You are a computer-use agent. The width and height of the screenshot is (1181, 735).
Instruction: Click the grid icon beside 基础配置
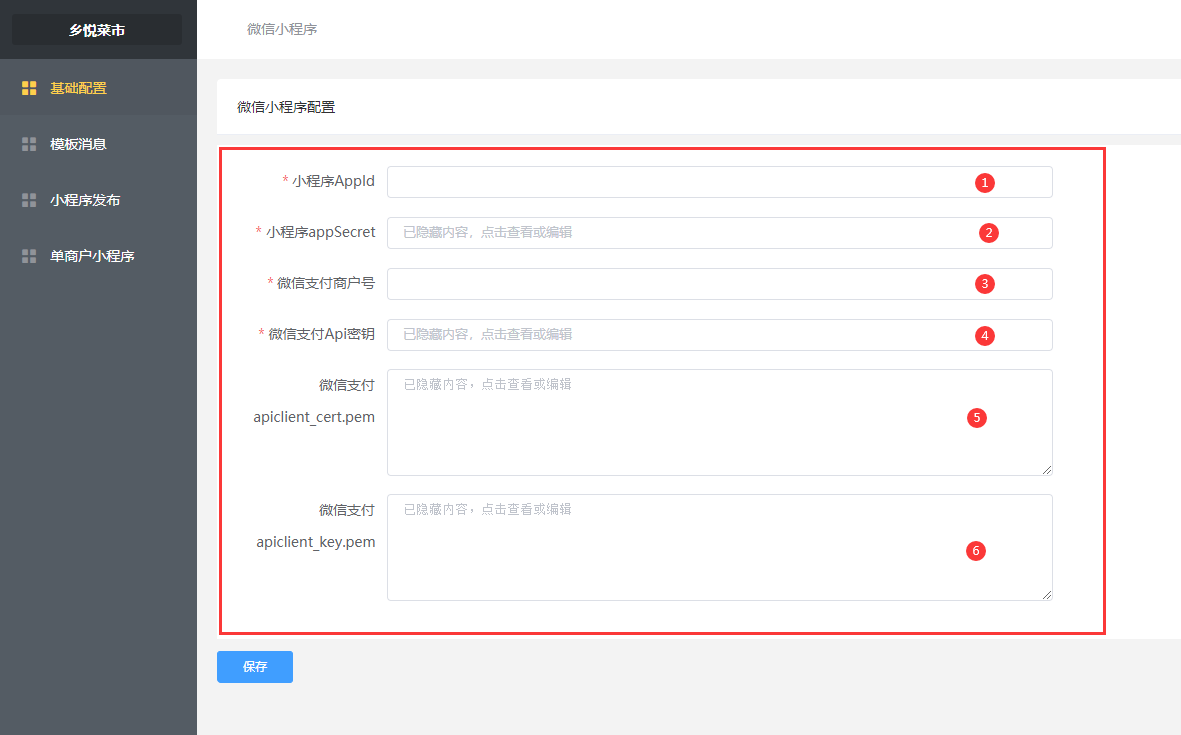[29, 88]
